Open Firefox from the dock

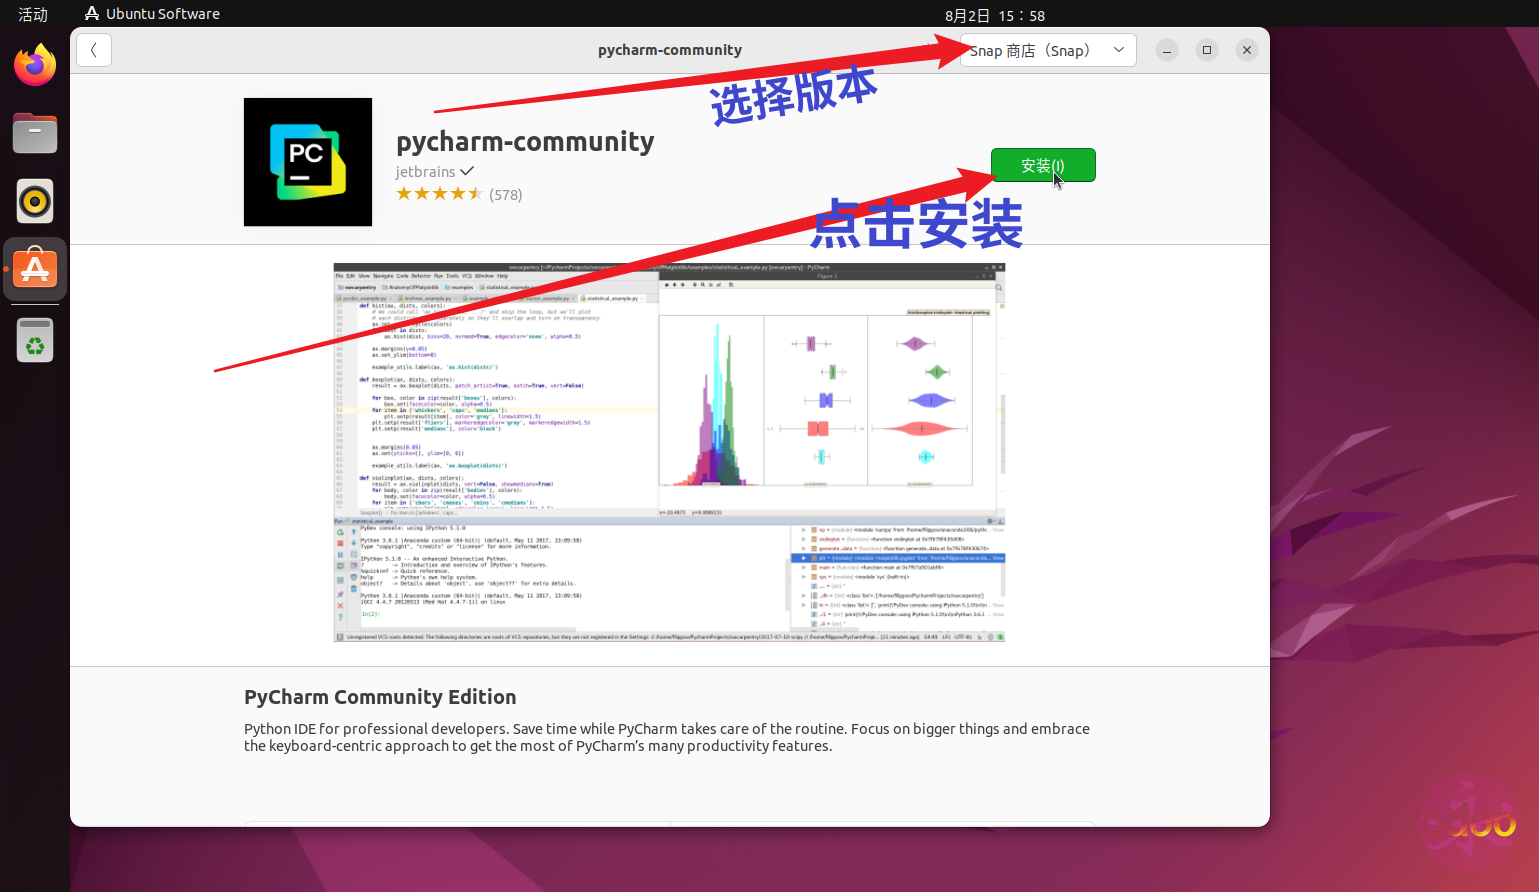coord(35,66)
